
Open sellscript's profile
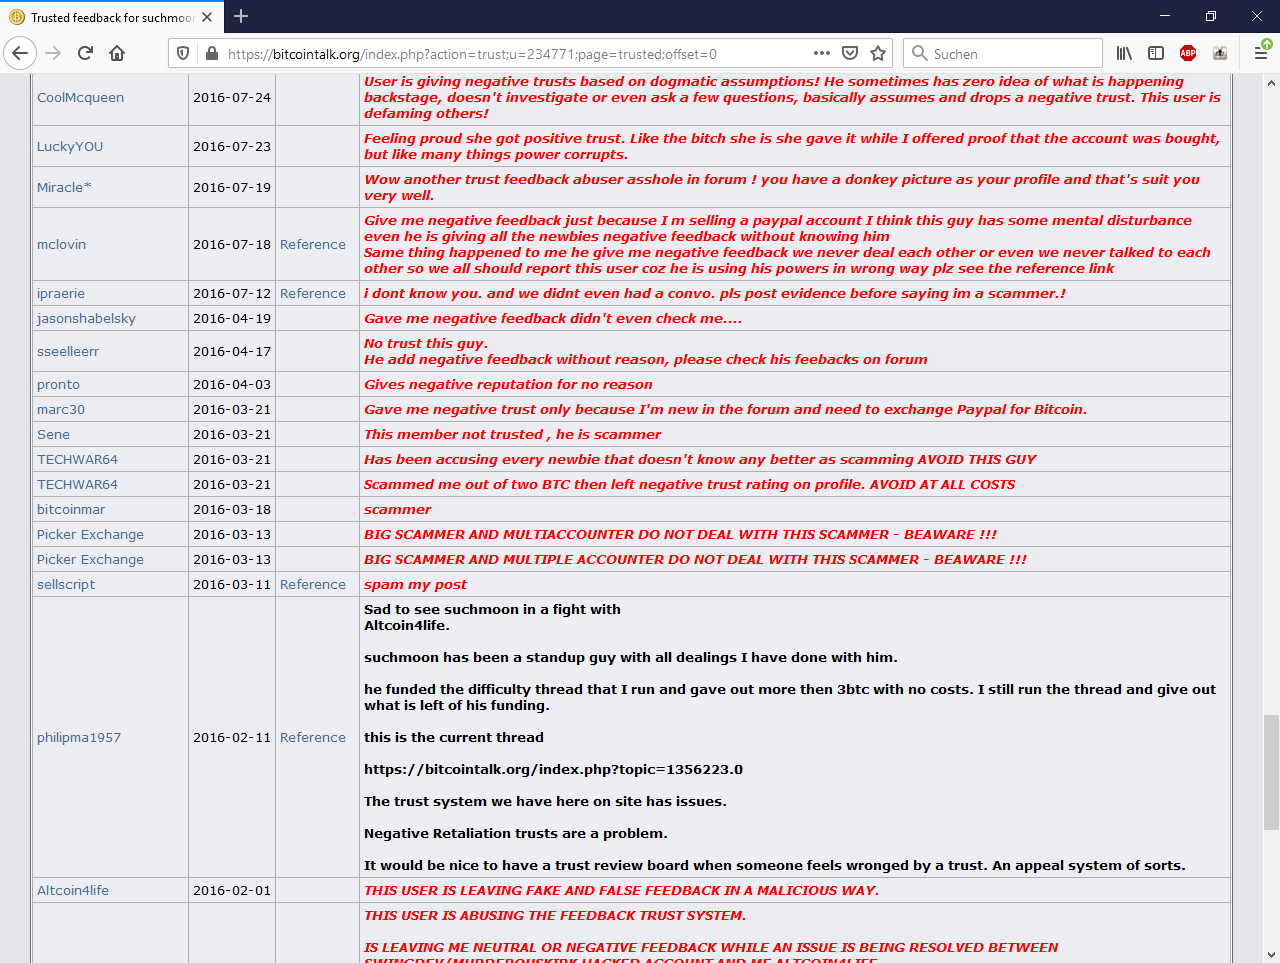[66, 585]
